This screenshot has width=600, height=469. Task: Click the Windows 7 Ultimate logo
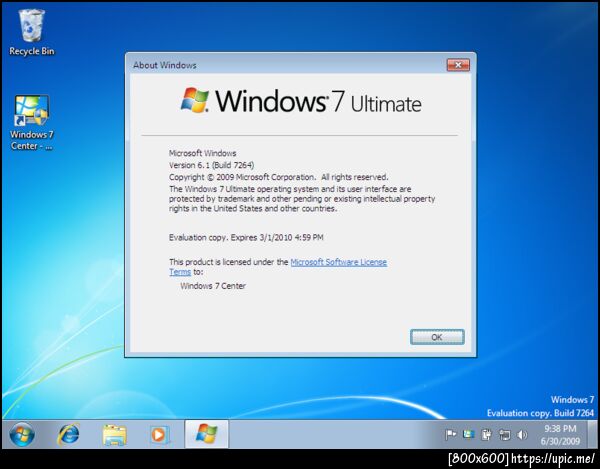pyautogui.click(x=301, y=101)
